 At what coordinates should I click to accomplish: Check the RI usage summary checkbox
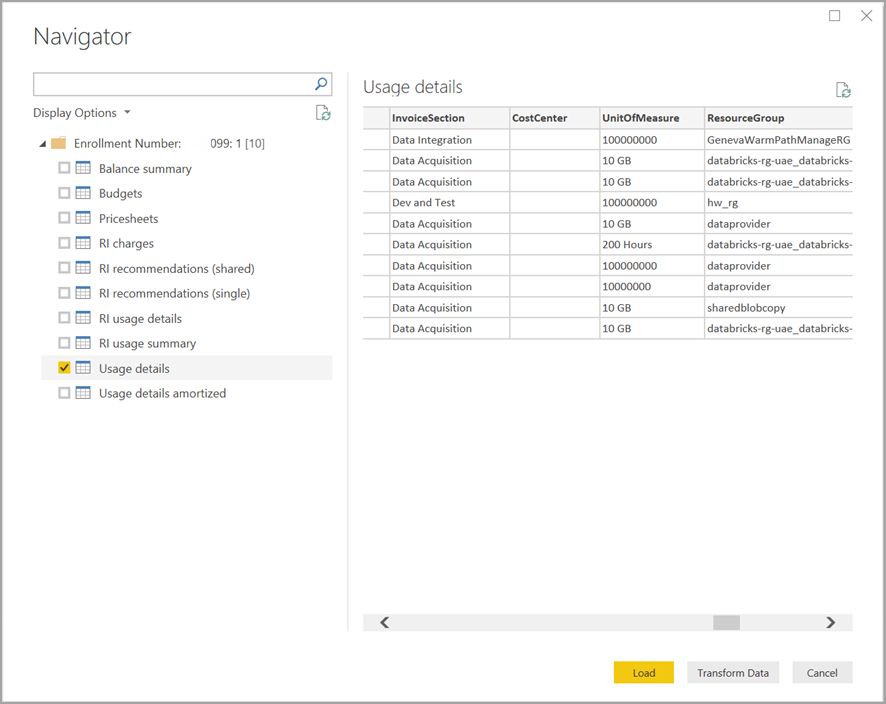(x=63, y=343)
